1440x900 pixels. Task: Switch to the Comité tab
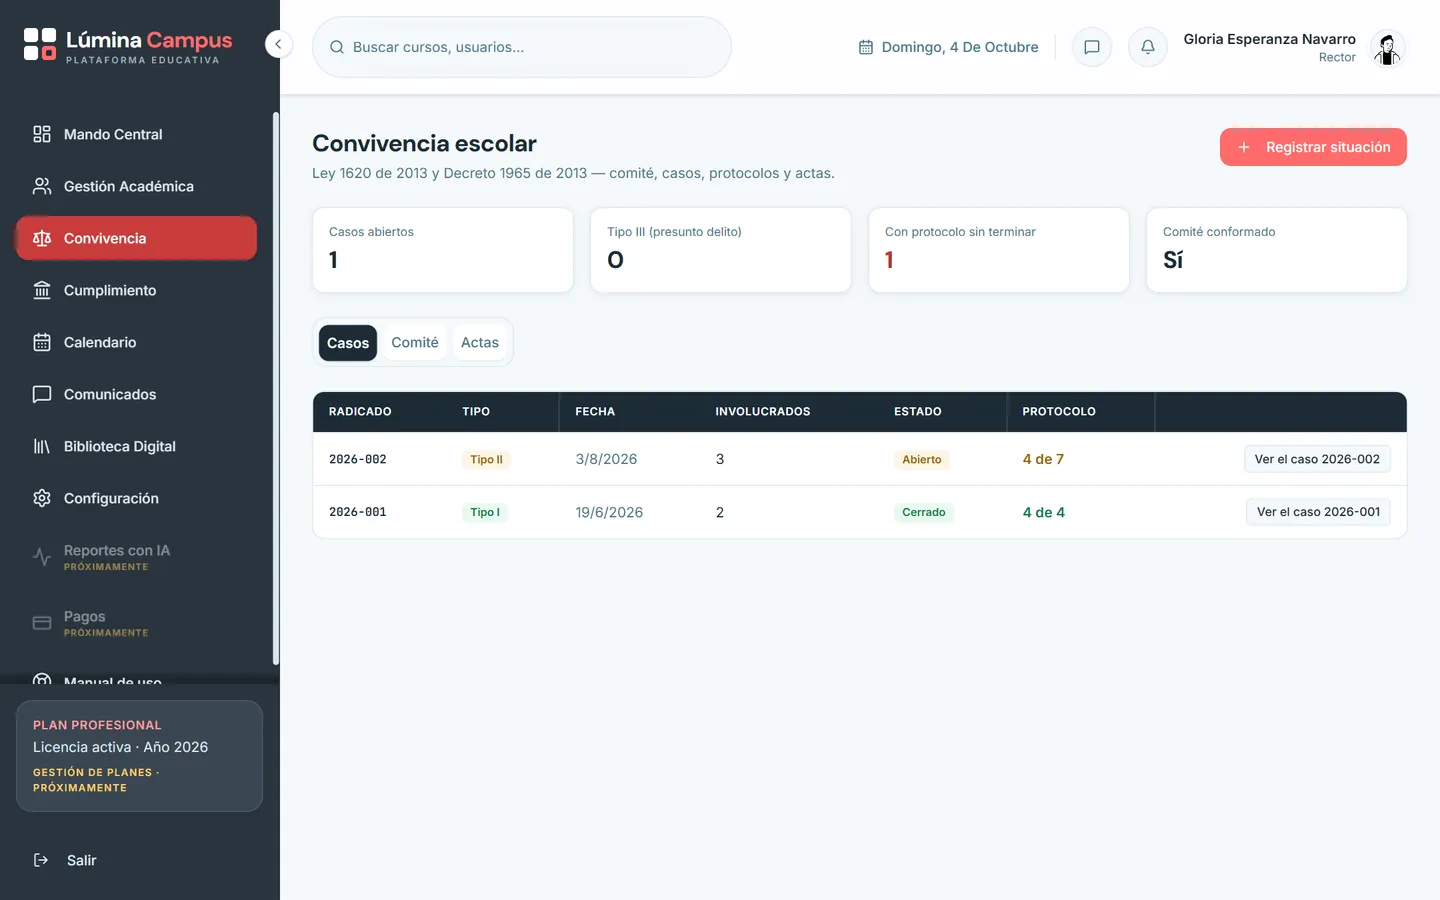(415, 343)
